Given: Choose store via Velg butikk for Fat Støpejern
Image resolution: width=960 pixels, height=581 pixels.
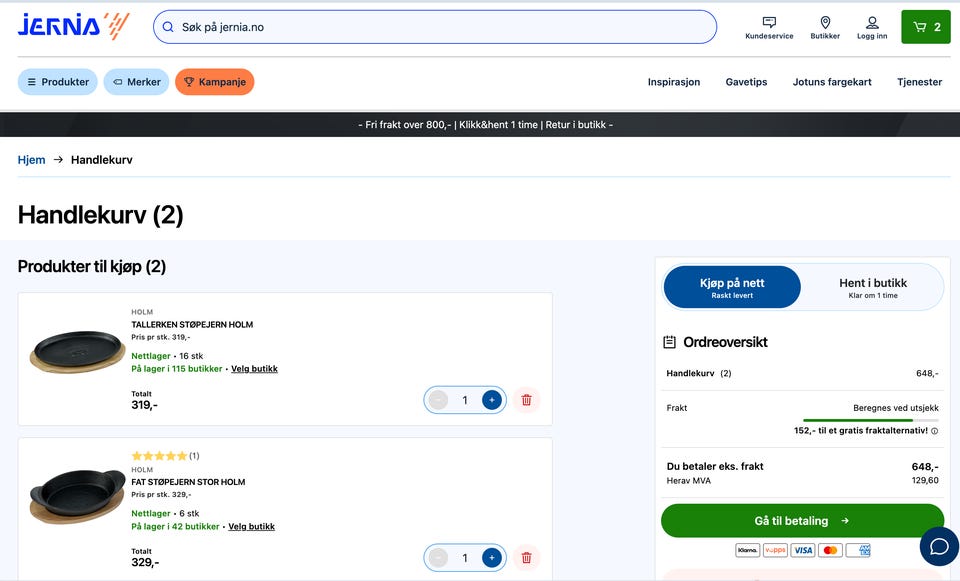Looking at the screenshot, I should 252,527.
